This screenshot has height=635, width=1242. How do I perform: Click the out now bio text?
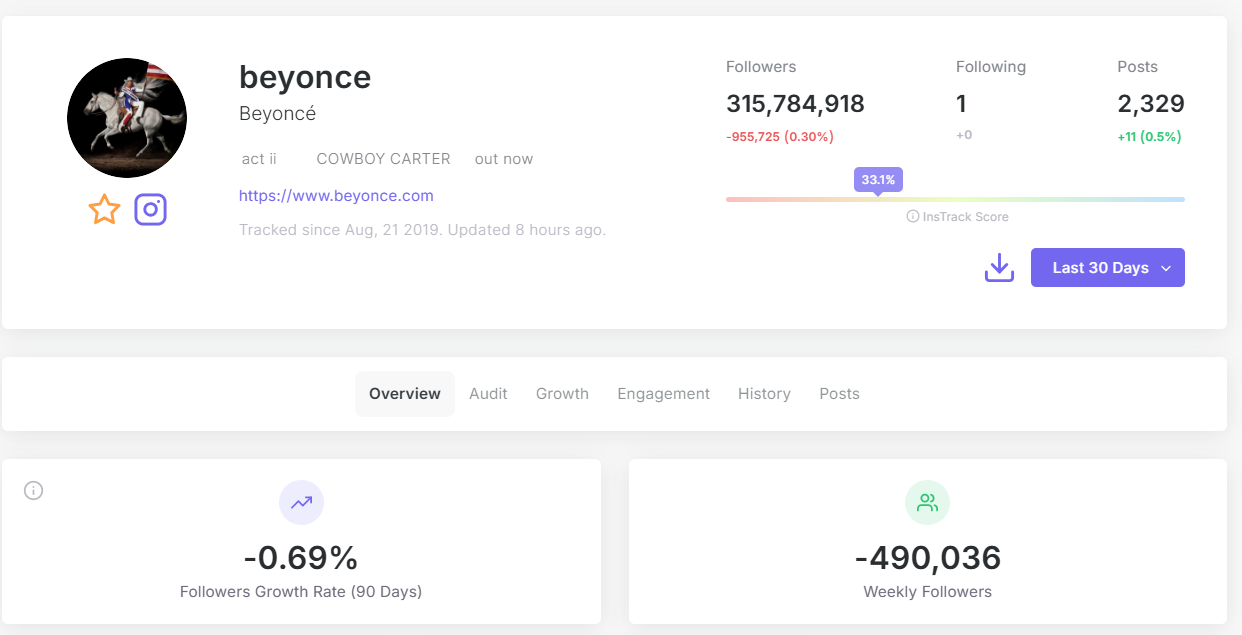pyautogui.click(x=504, y=159)
